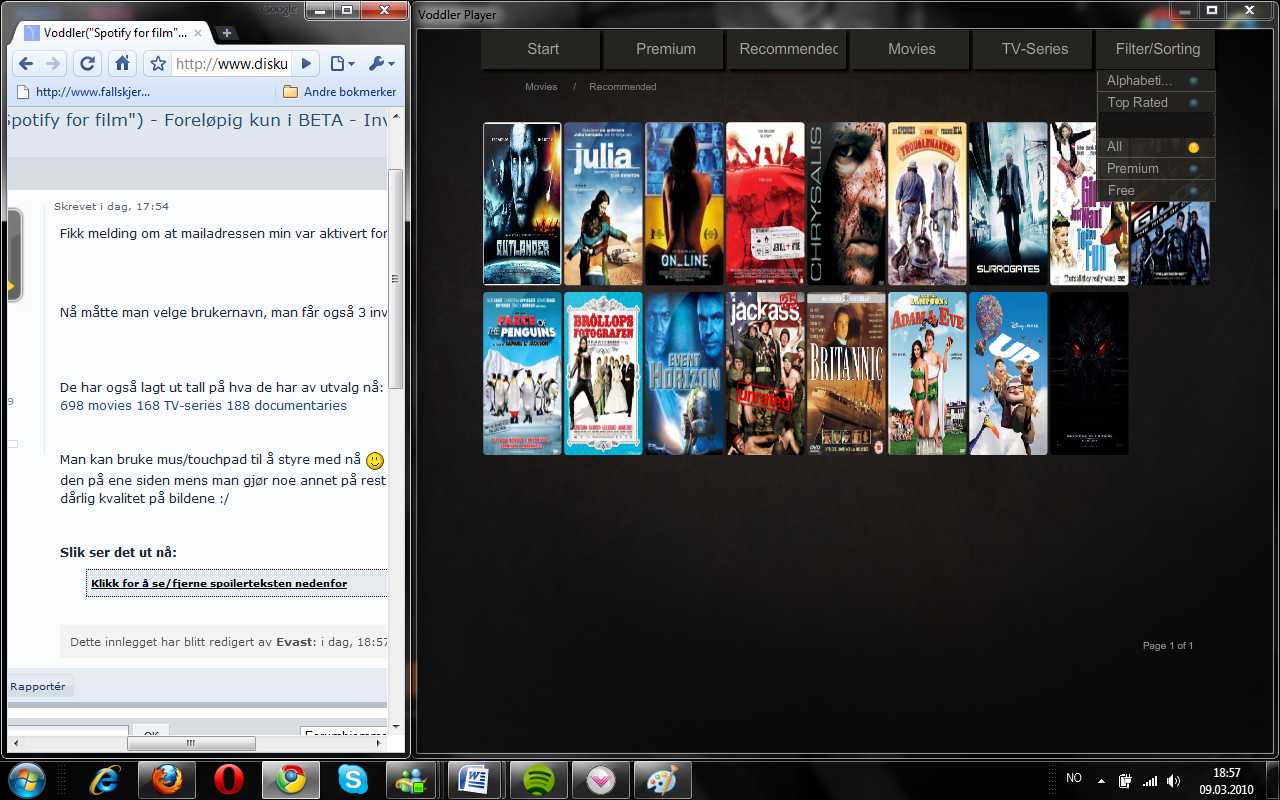Image resolution: width=1280 pixels, height=800 pixels.
Task: Open the fallskjer bookmark
Action: point(84,91)
